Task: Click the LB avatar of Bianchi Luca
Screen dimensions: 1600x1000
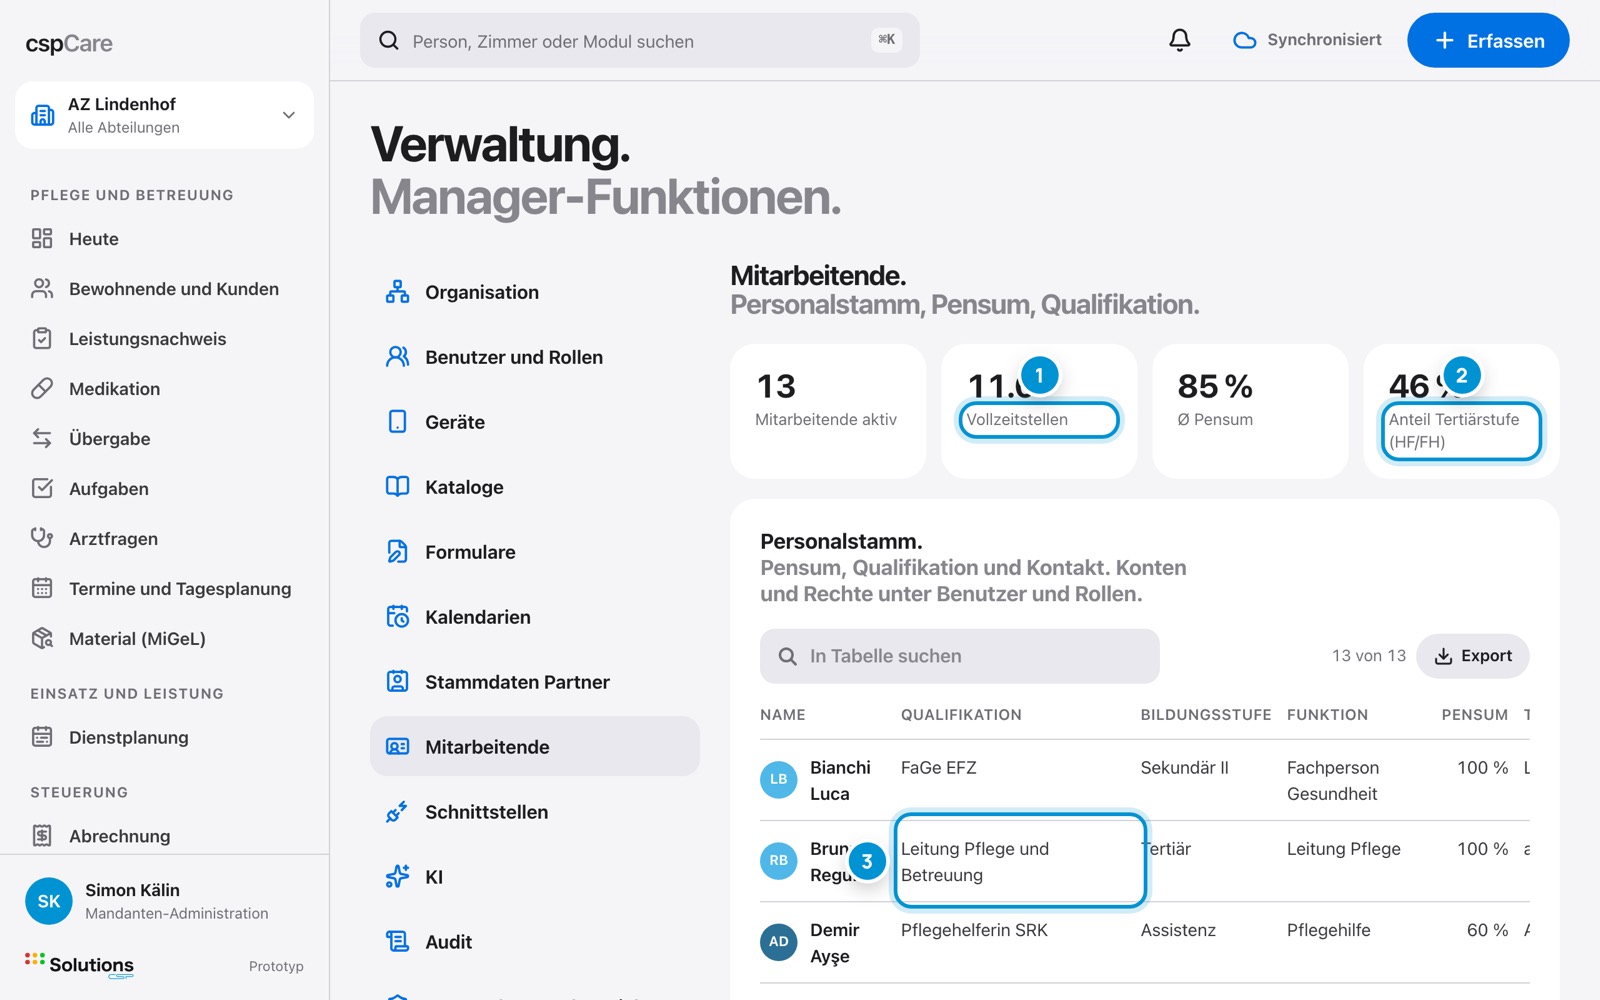Action: click(778, 780)
